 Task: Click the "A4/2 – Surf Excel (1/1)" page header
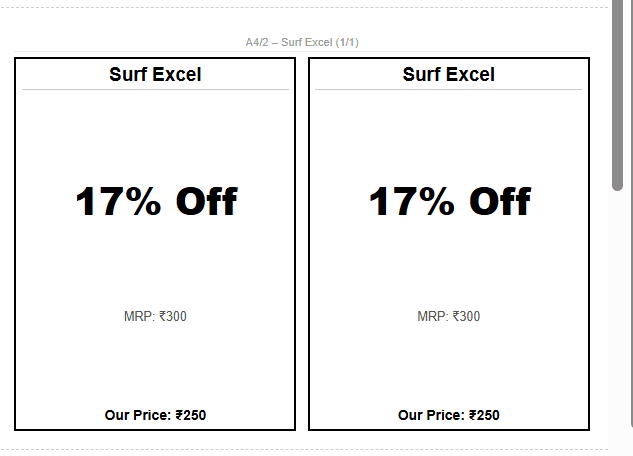point(302,42)
